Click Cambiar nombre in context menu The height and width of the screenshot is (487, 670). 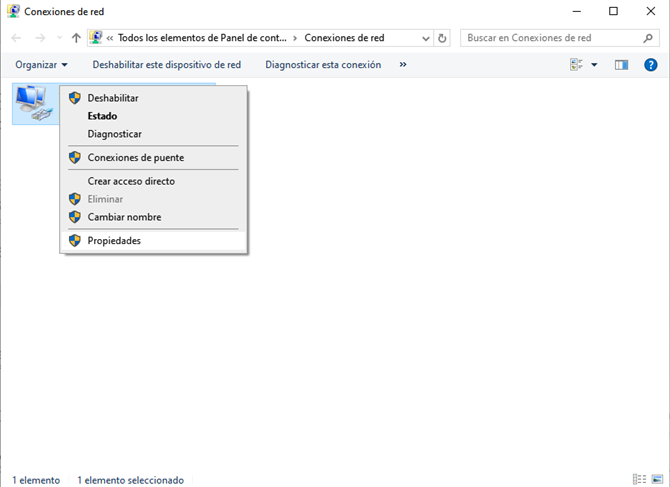point(124,217)
